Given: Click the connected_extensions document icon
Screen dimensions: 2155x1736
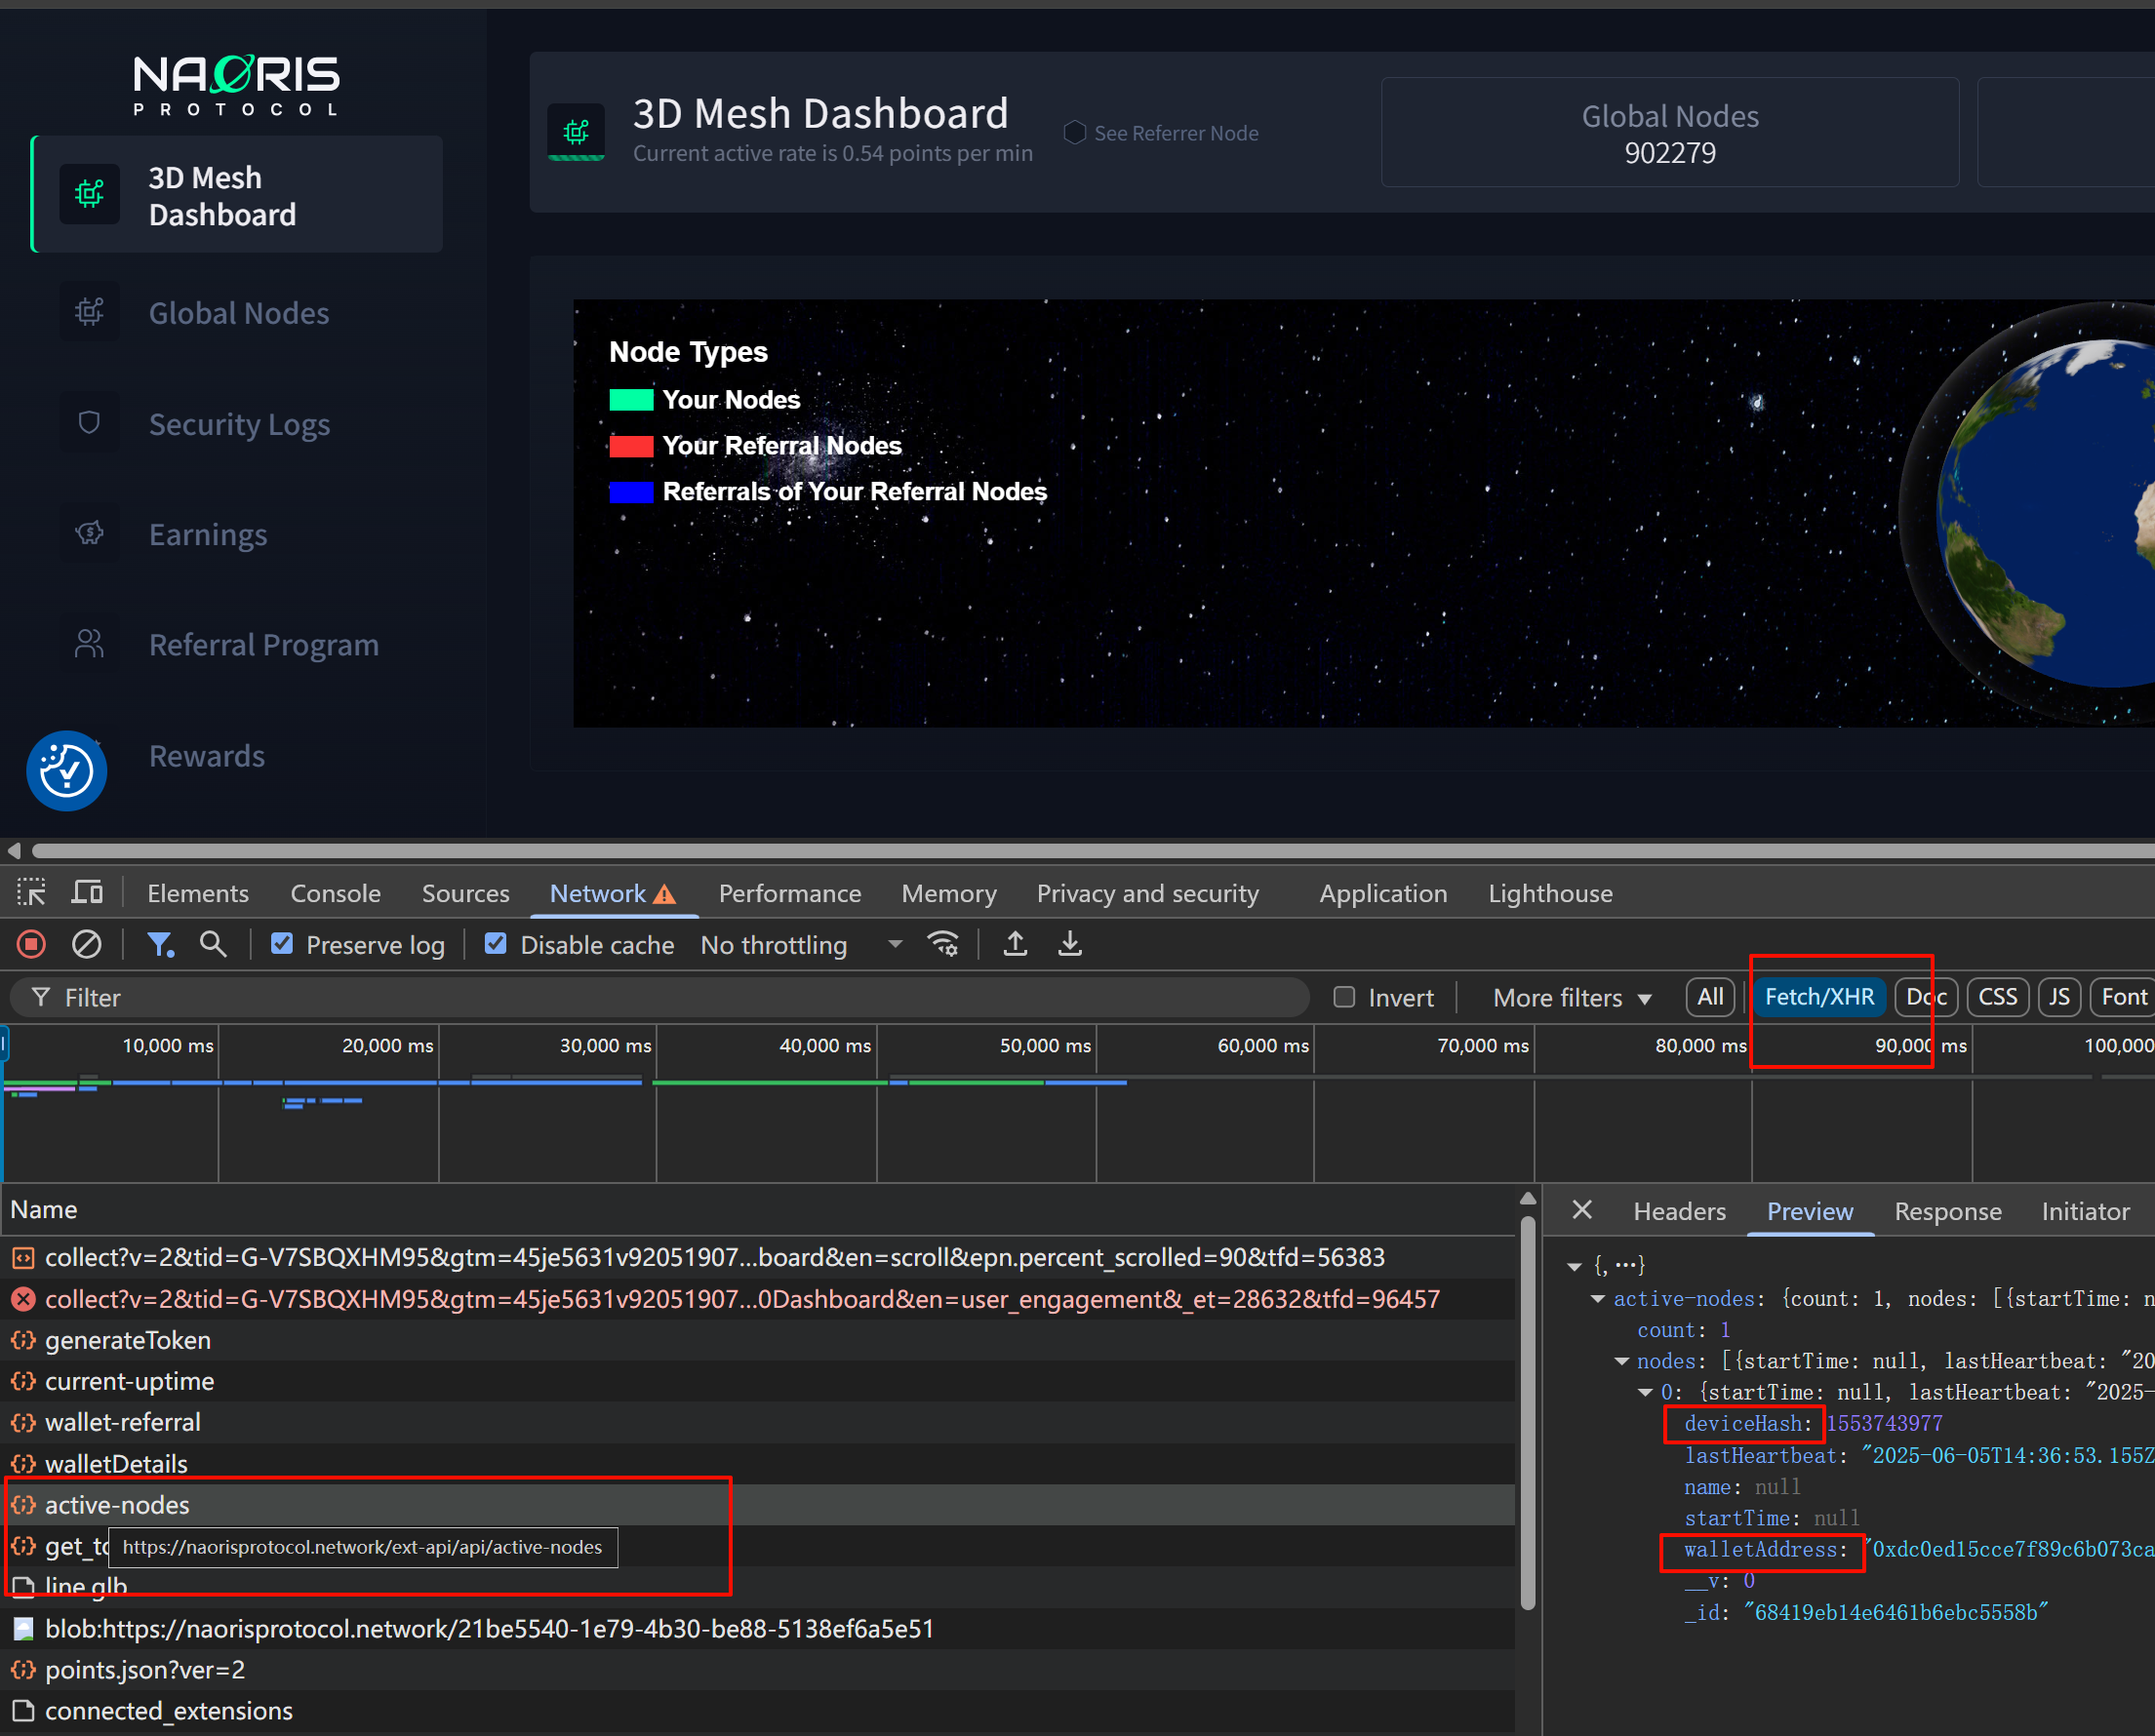Looking at the screenshot, I should tap(23, 1711).
